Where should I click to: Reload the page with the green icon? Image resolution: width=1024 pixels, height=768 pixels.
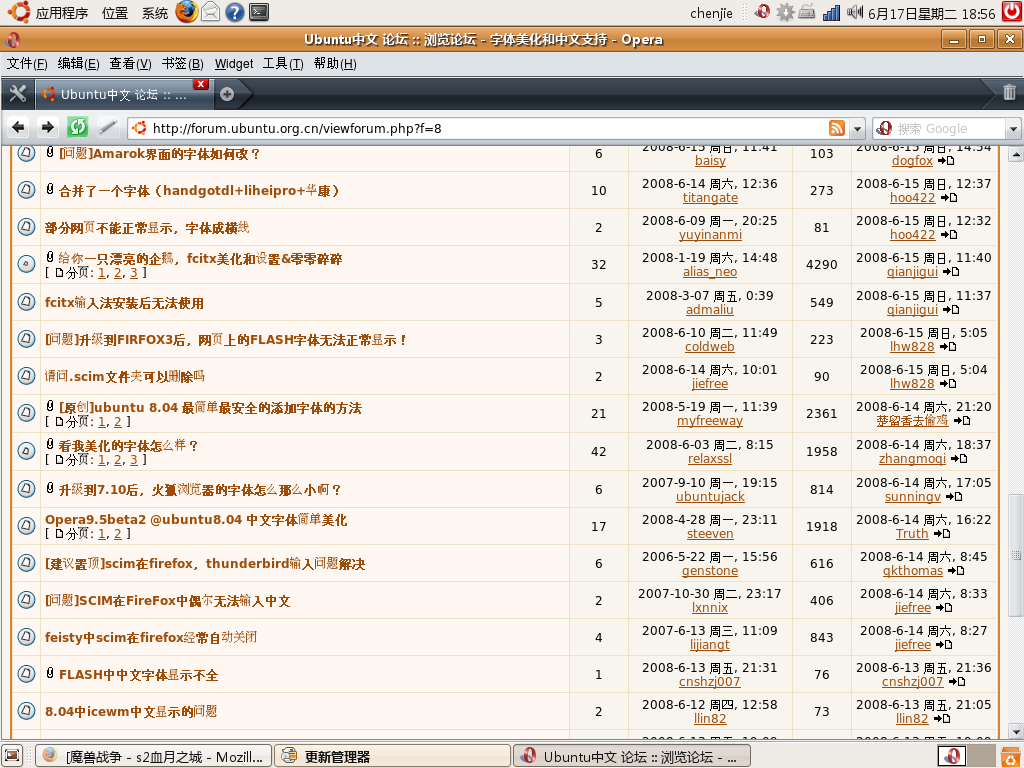click(x=77, y=127)
